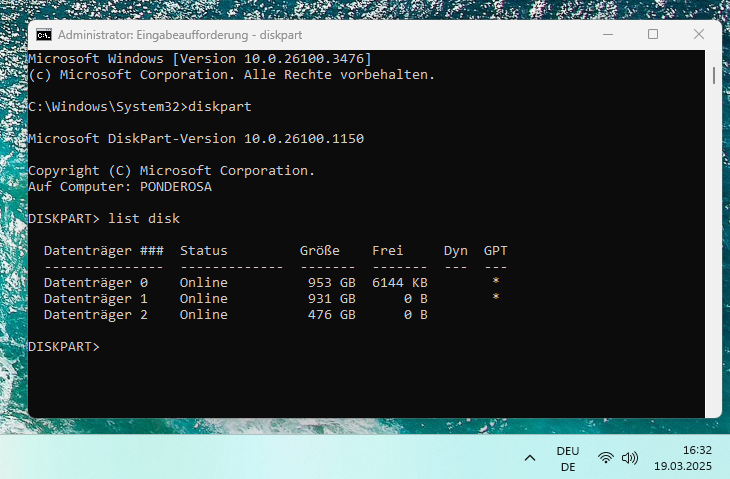Click 'Online' status of Datenträger 2
Screen dimensions: 730x479
point(203,315)
